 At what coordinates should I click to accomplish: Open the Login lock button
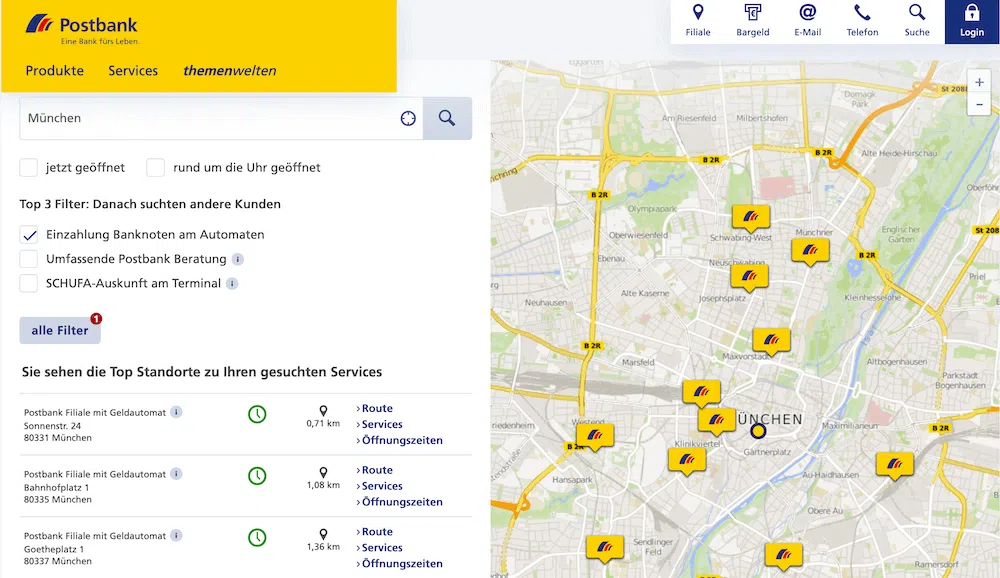click(972, 22)
